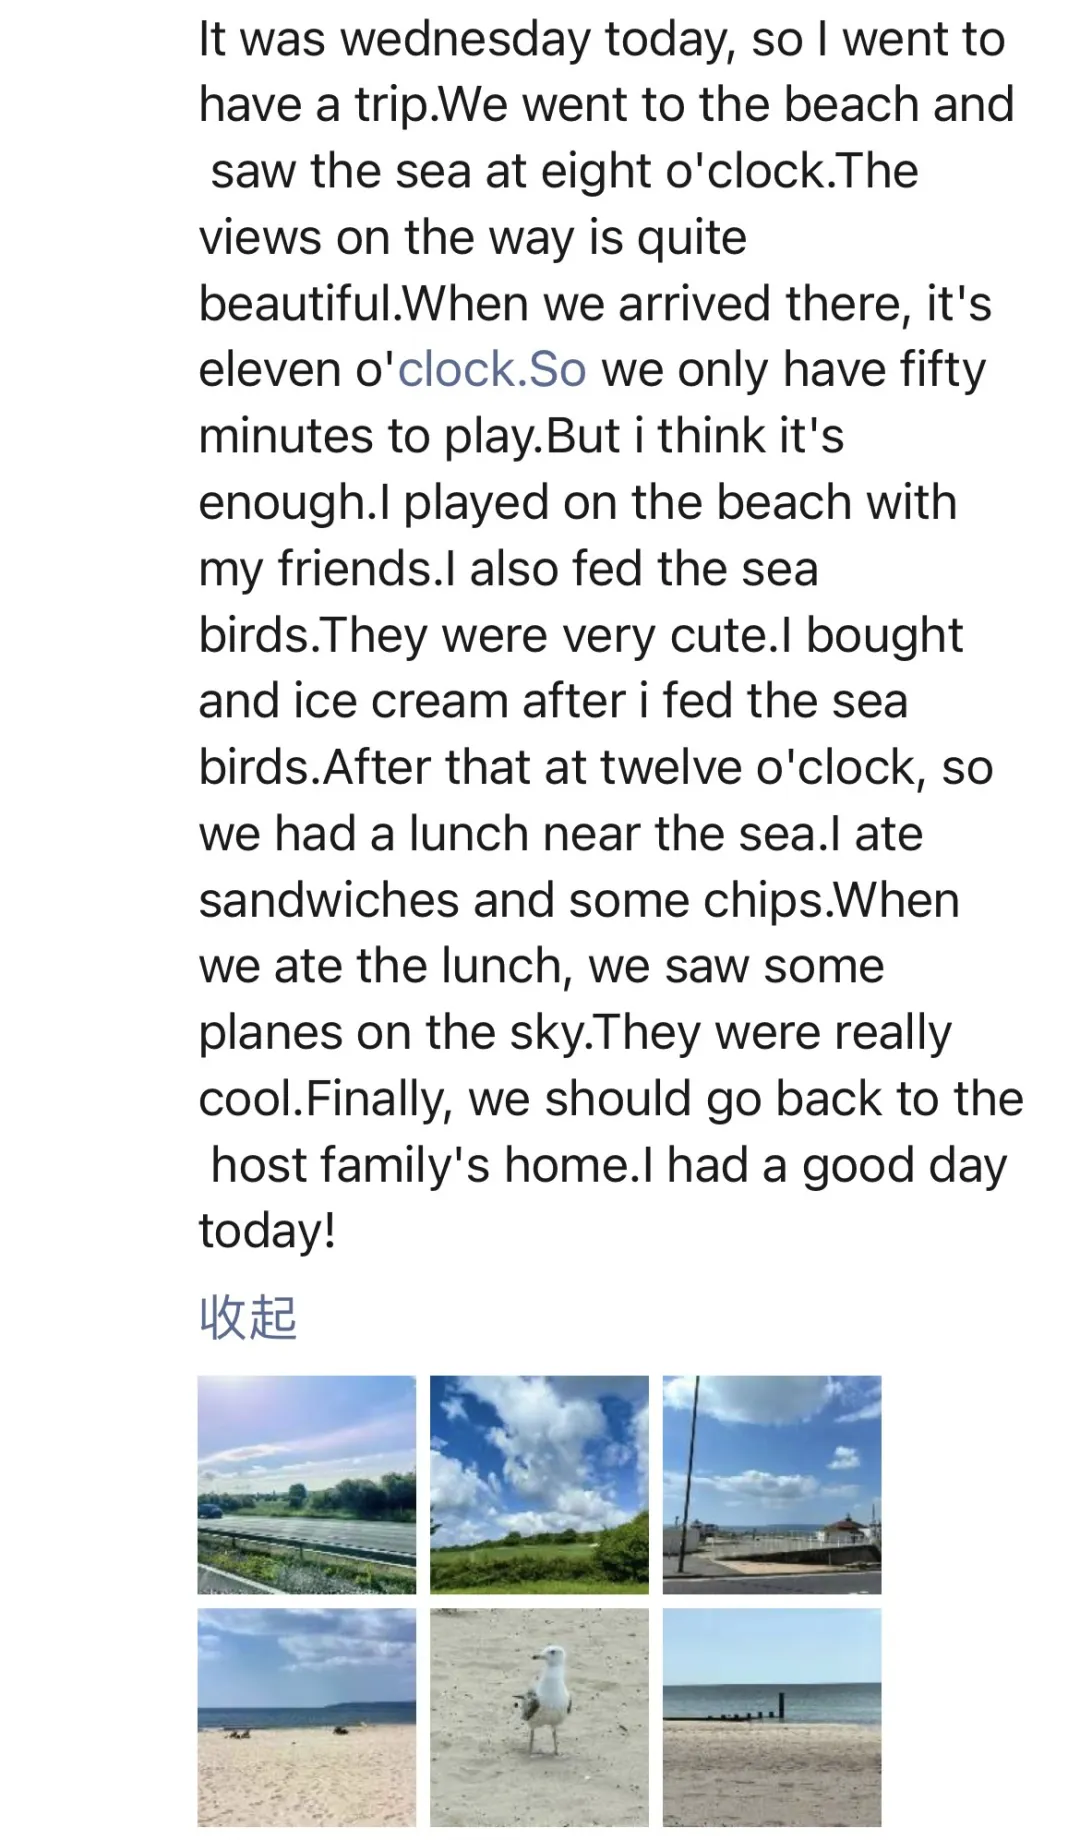Collapse the post with 收起 link
Image resolution: width=1080 pixels, height=1840 pixels.
point(248,1317)
